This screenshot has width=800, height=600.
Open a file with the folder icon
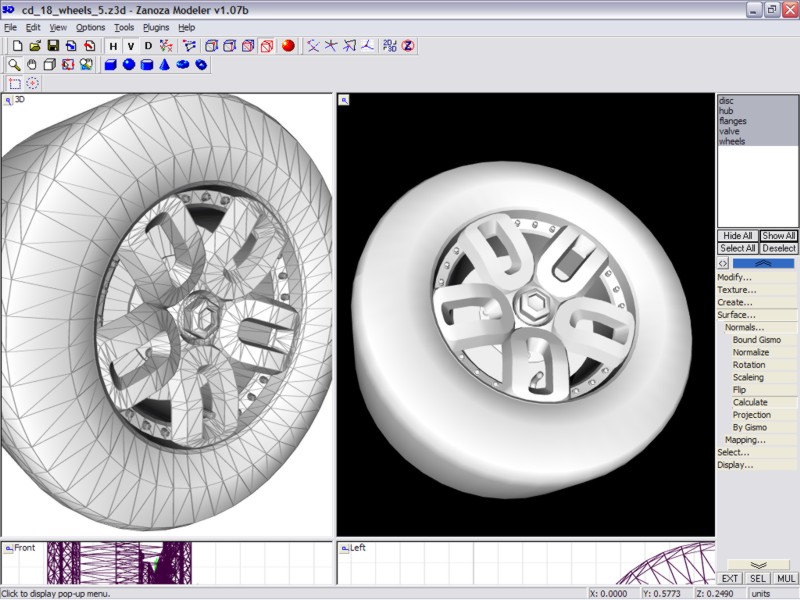tap(35, 46)
